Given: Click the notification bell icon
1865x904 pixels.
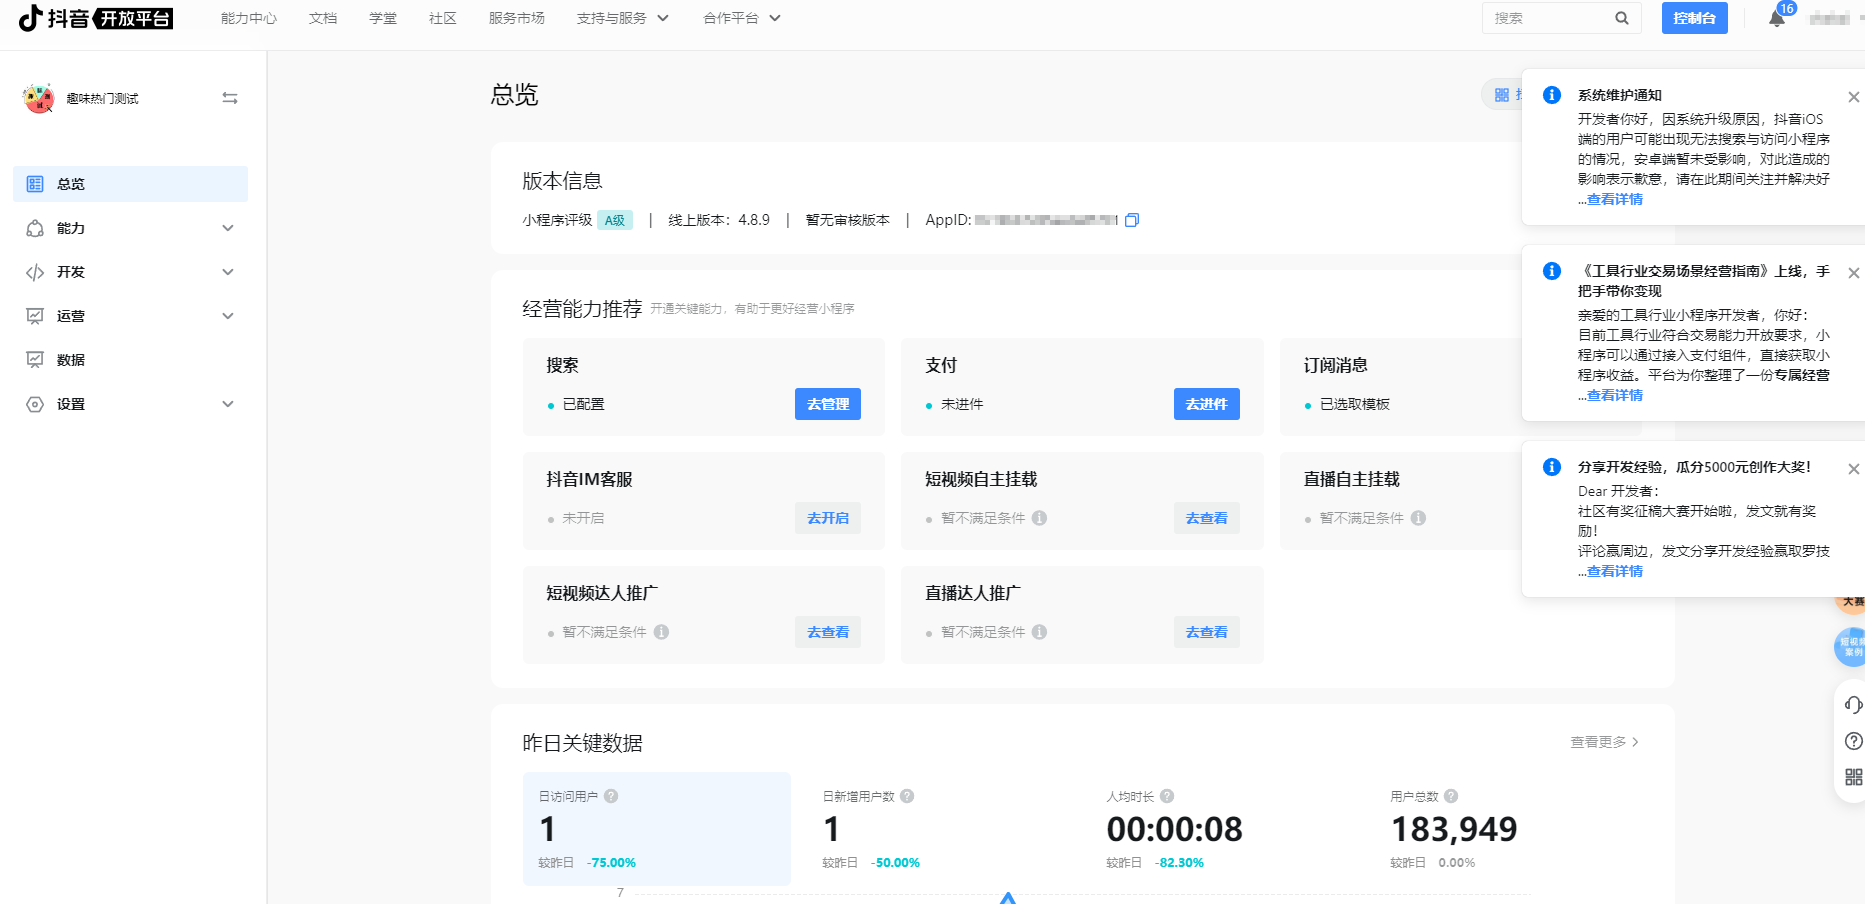Looking at the screenshot, I should [1776, 19].
